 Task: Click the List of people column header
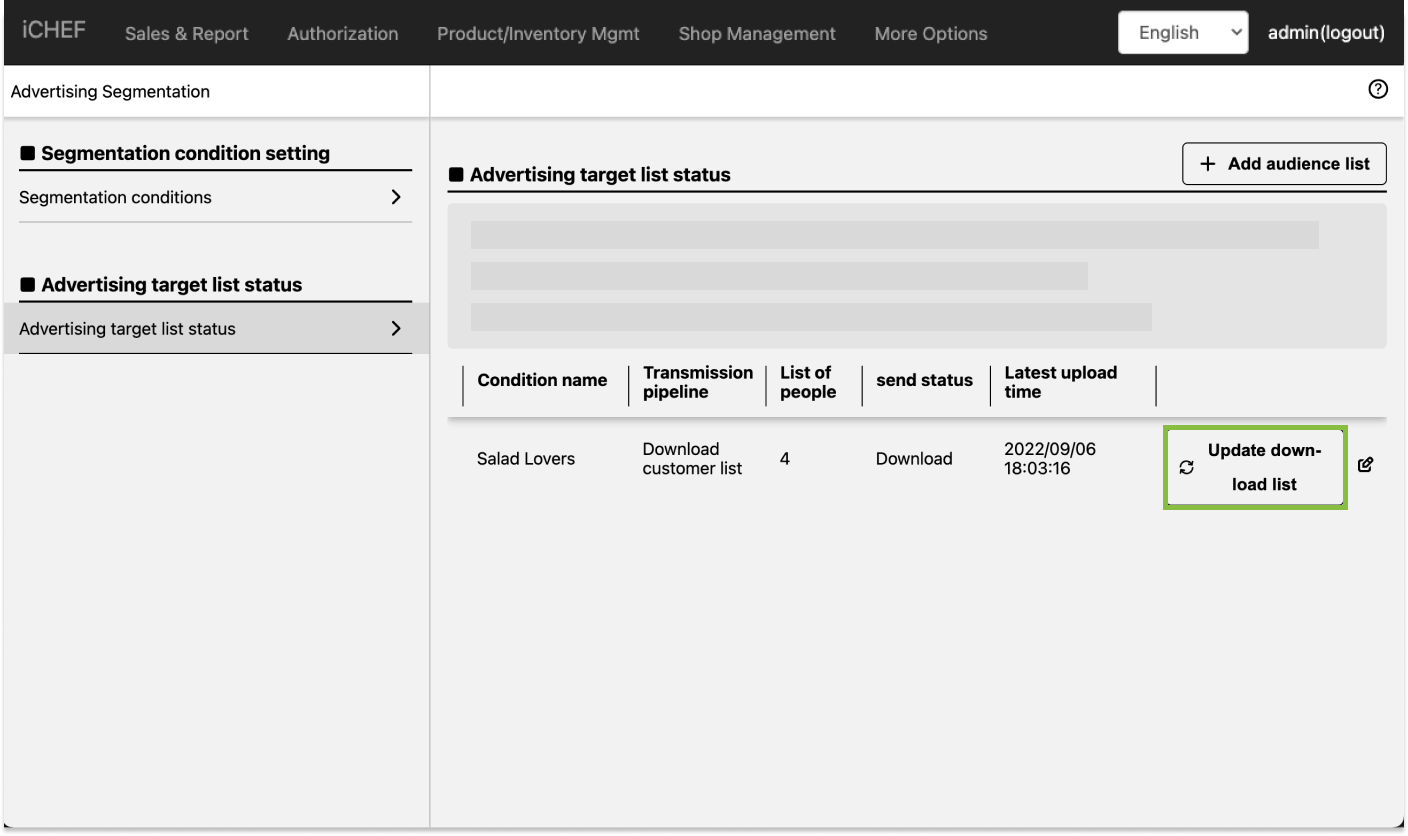coord(807,382)
